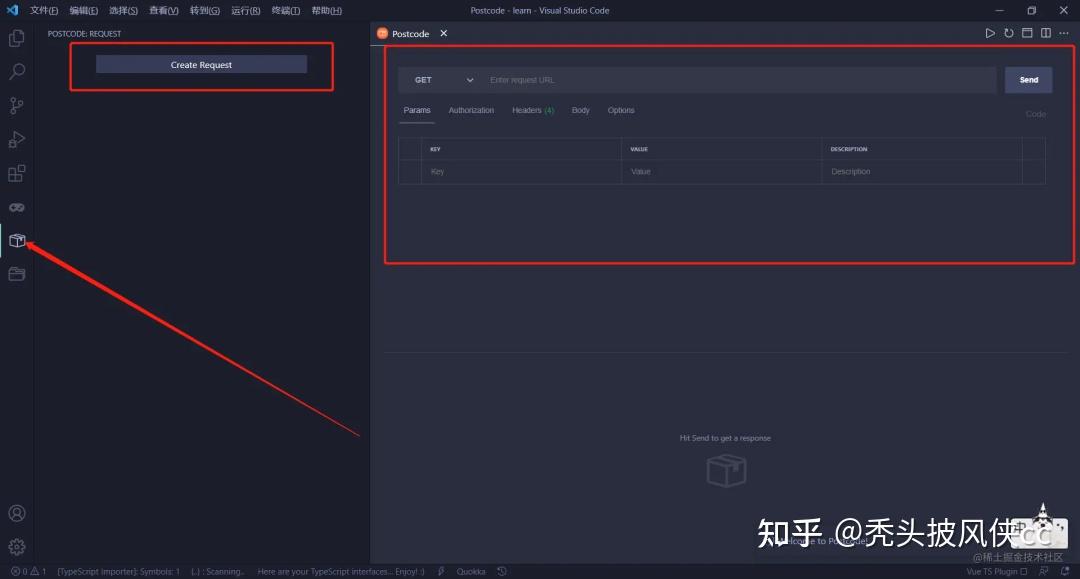Open the Search view icon
The image size is (1080, 579).
point(17,72)
